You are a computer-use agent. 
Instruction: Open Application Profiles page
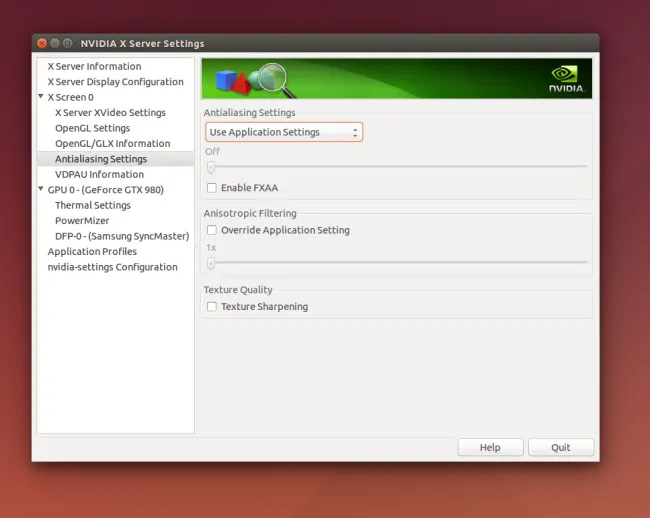pos(92,252)
